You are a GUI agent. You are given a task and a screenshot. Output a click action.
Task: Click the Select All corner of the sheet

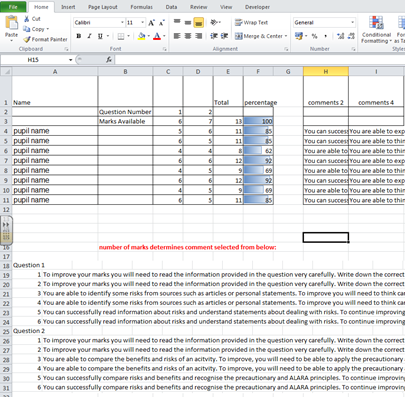pos(6,71)
